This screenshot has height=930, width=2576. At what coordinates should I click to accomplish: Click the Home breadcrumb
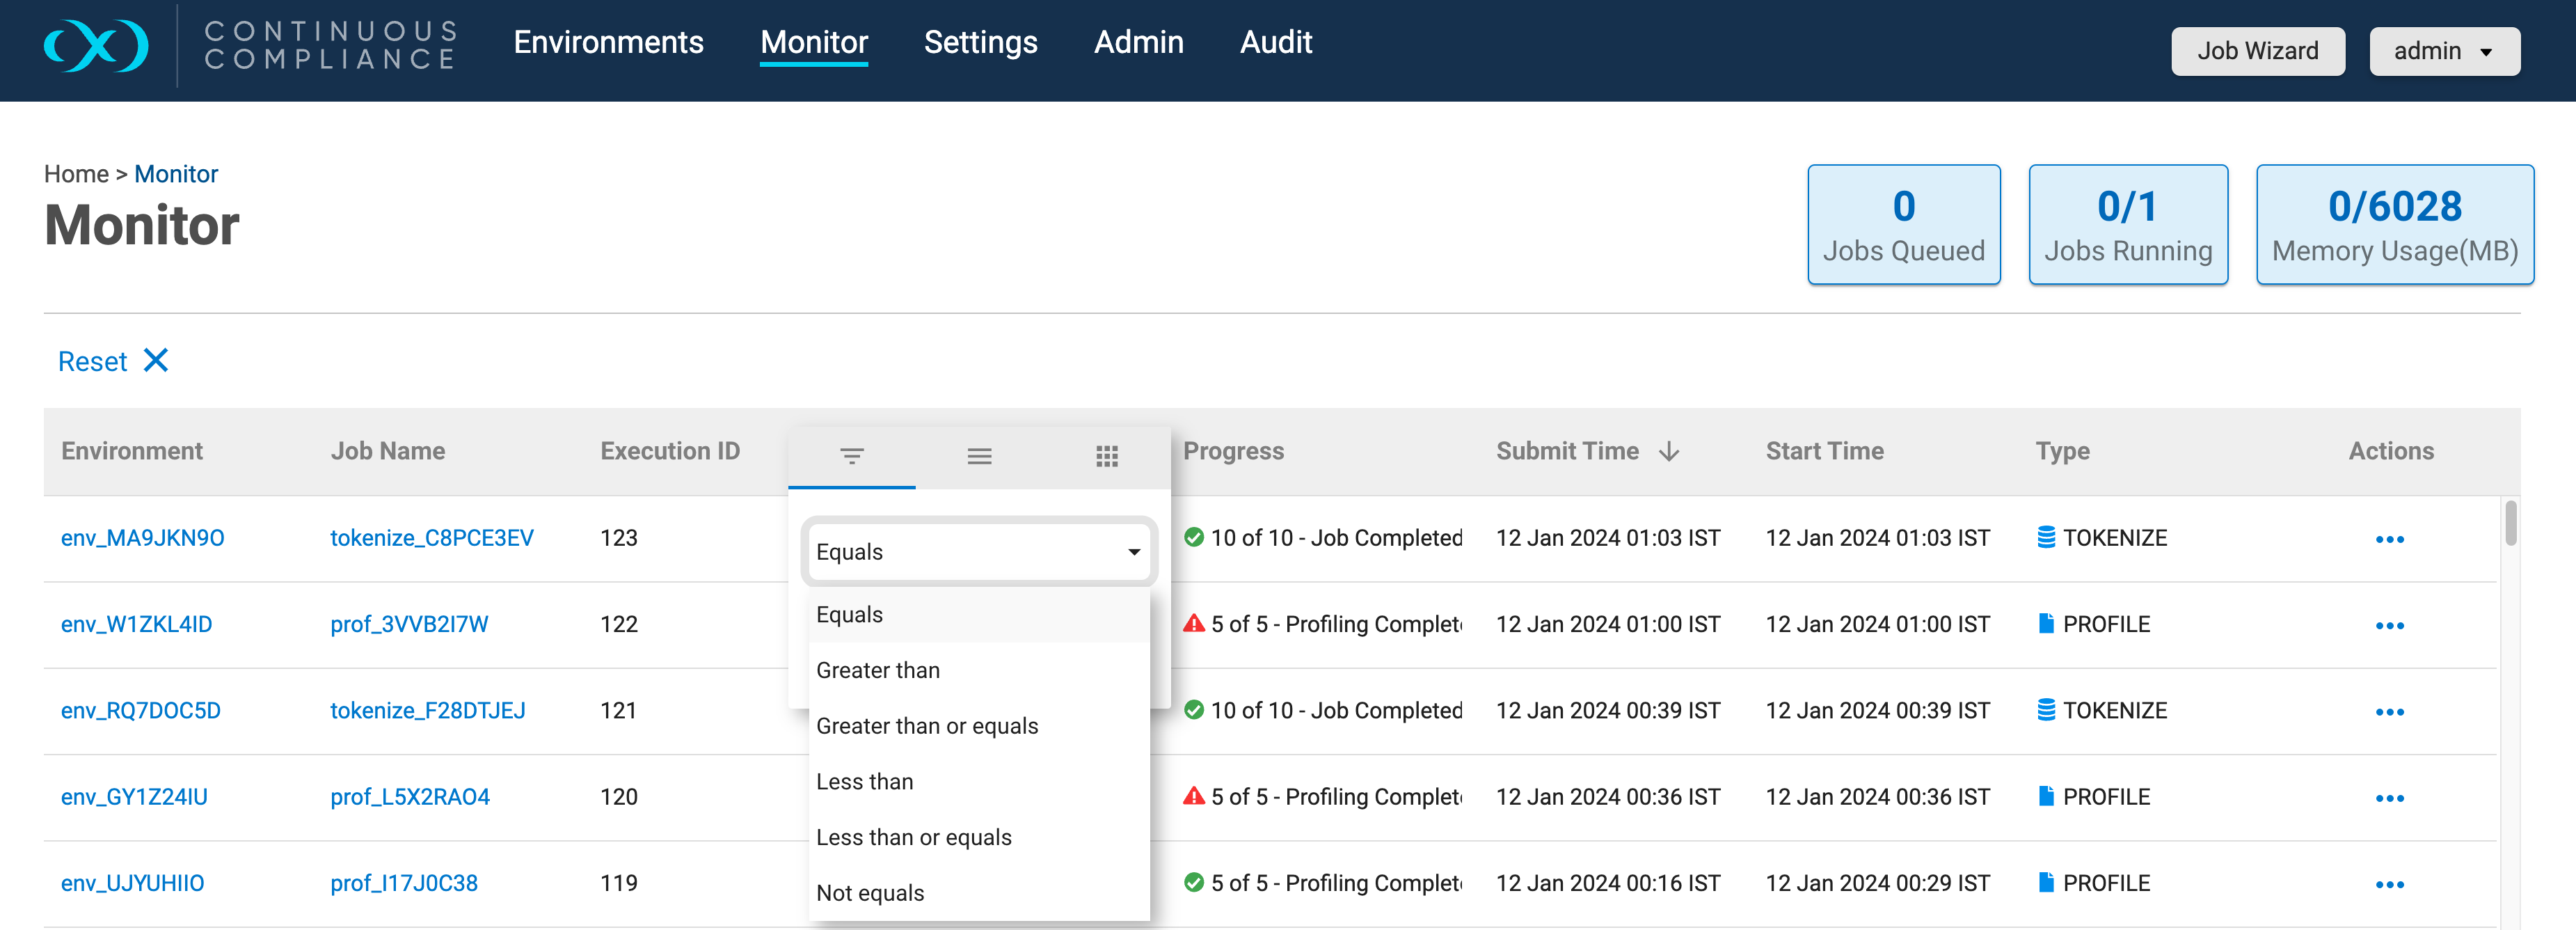[x=76, y=174]
